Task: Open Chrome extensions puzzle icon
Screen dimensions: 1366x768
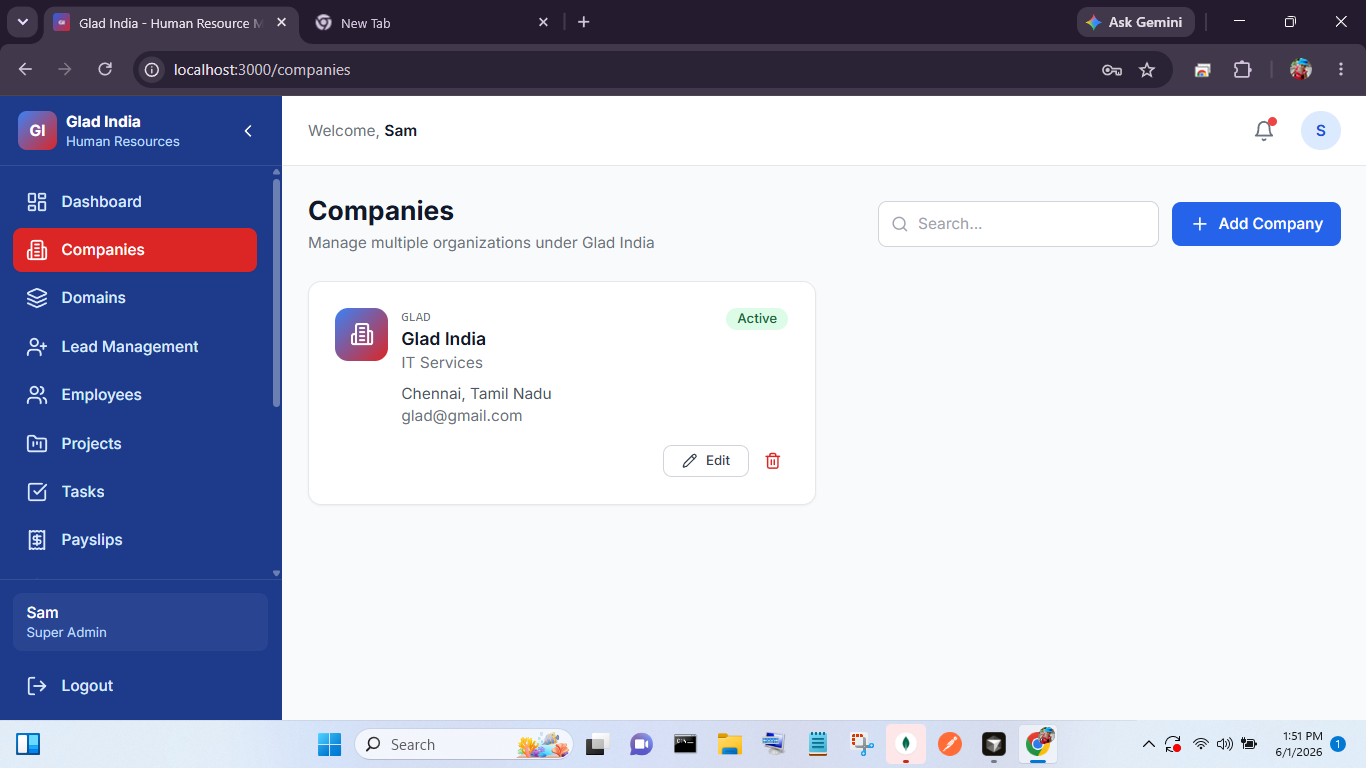Action: pyautogui.click(x=1242, y=70)
